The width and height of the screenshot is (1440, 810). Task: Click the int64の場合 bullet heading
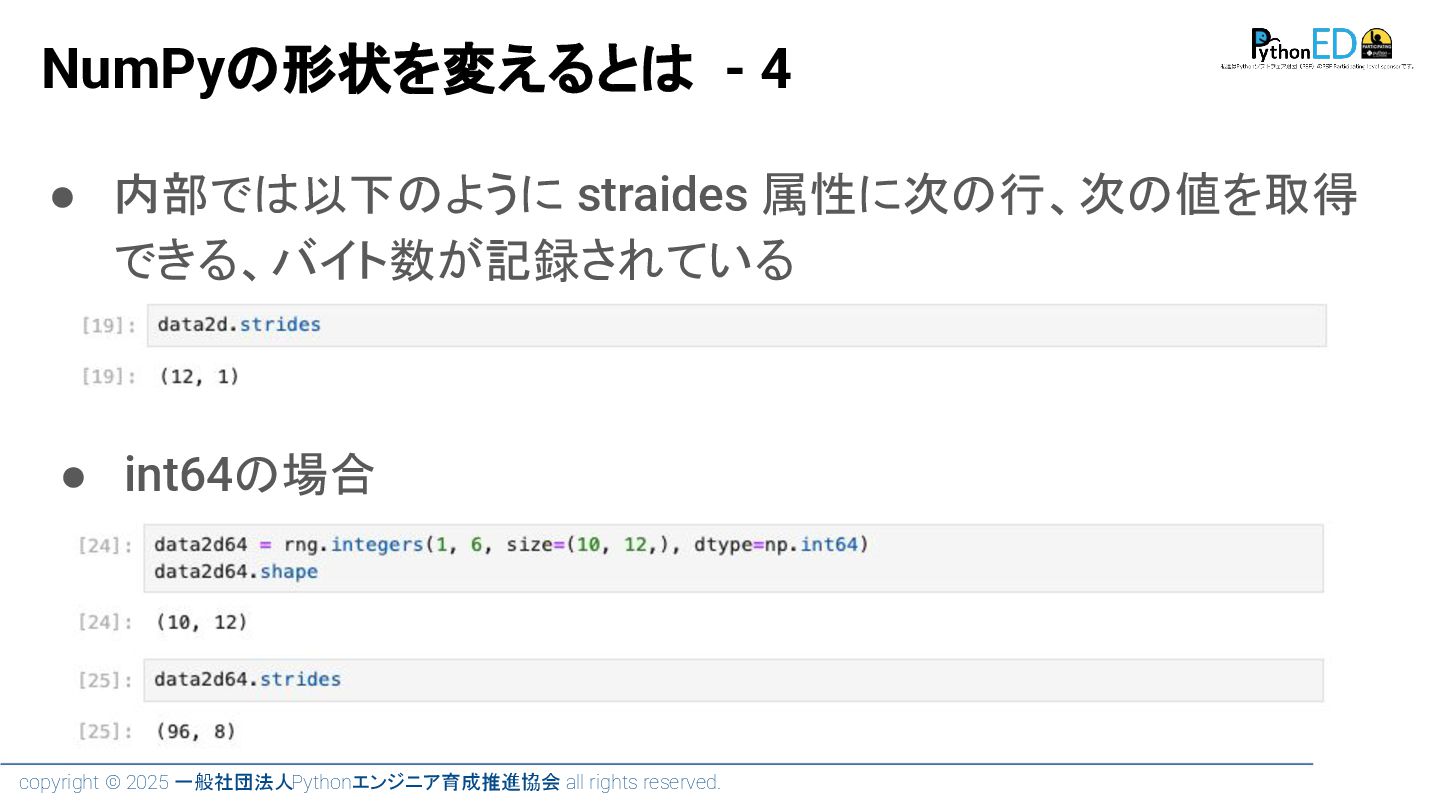click(x=249, y=474)
